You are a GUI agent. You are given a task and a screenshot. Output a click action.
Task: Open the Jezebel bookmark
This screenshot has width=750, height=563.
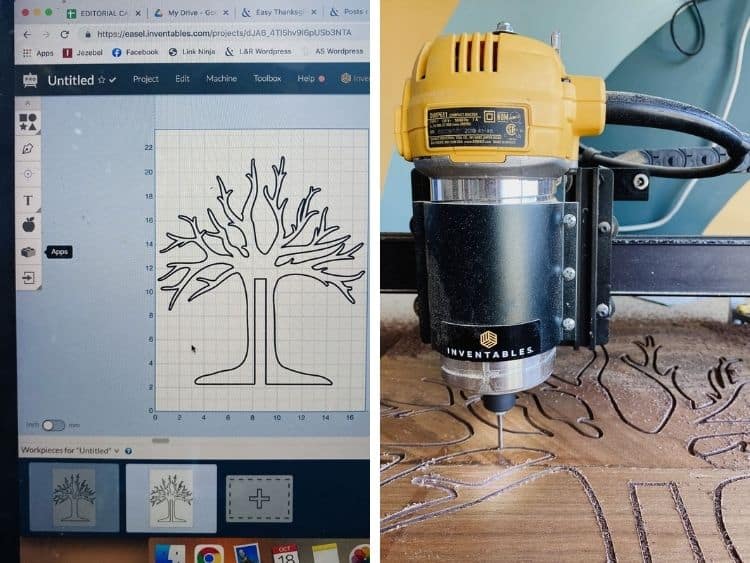83,53
